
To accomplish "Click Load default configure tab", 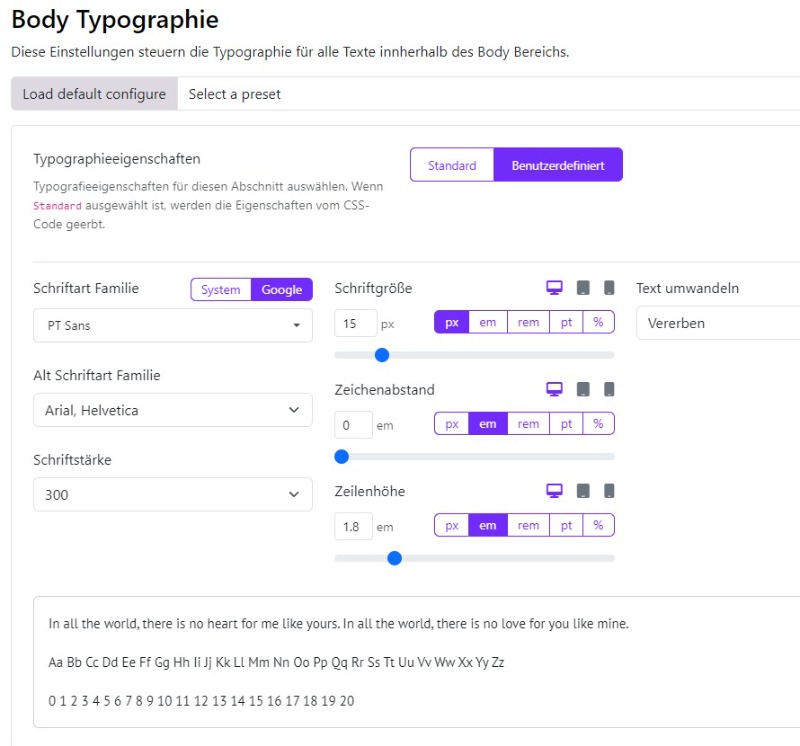I will point(94,94).
